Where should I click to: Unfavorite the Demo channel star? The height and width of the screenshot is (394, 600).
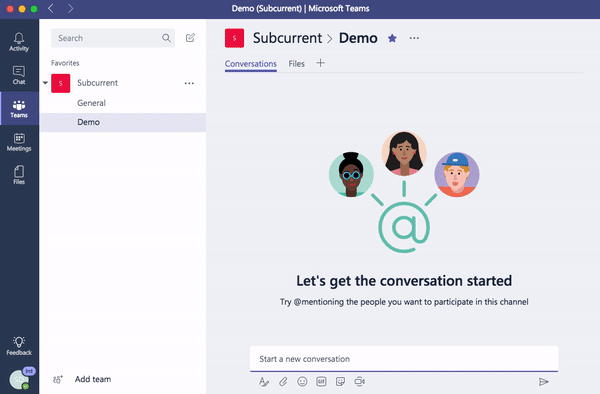392,38
